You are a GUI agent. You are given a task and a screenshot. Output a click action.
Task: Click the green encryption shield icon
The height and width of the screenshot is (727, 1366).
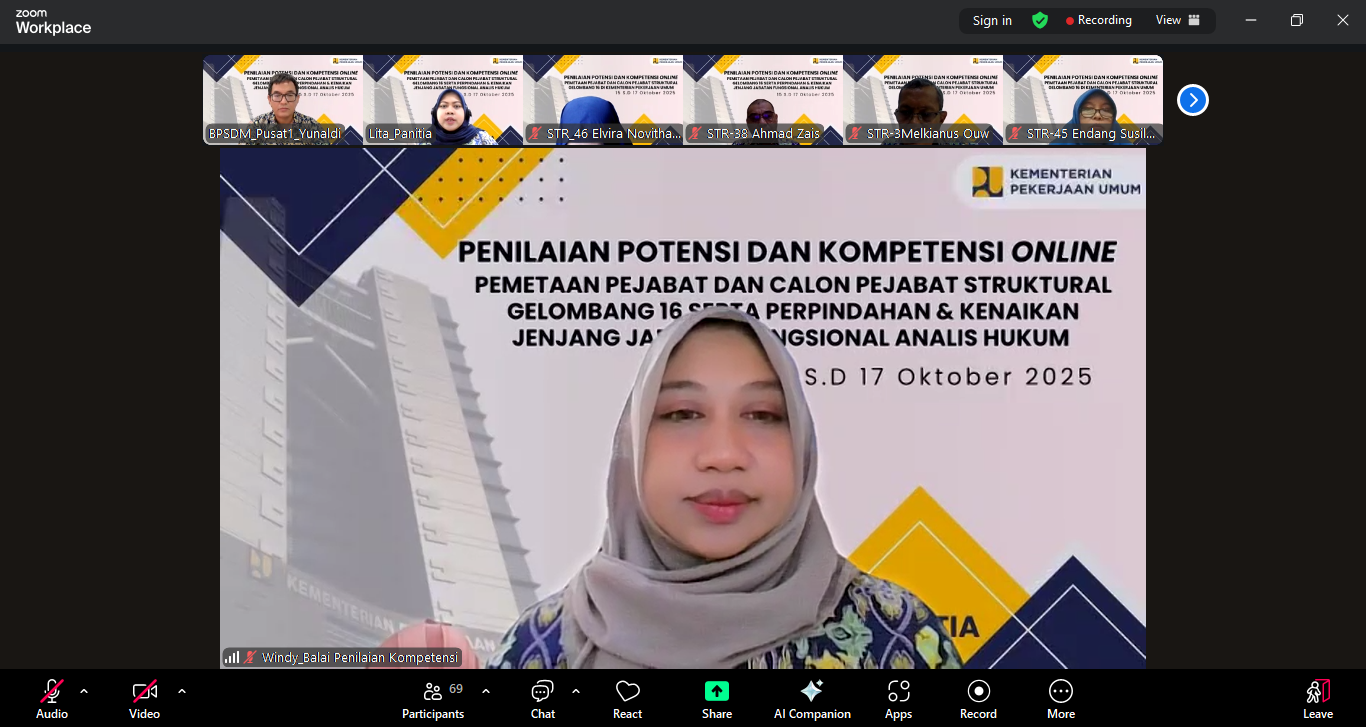1040,20
